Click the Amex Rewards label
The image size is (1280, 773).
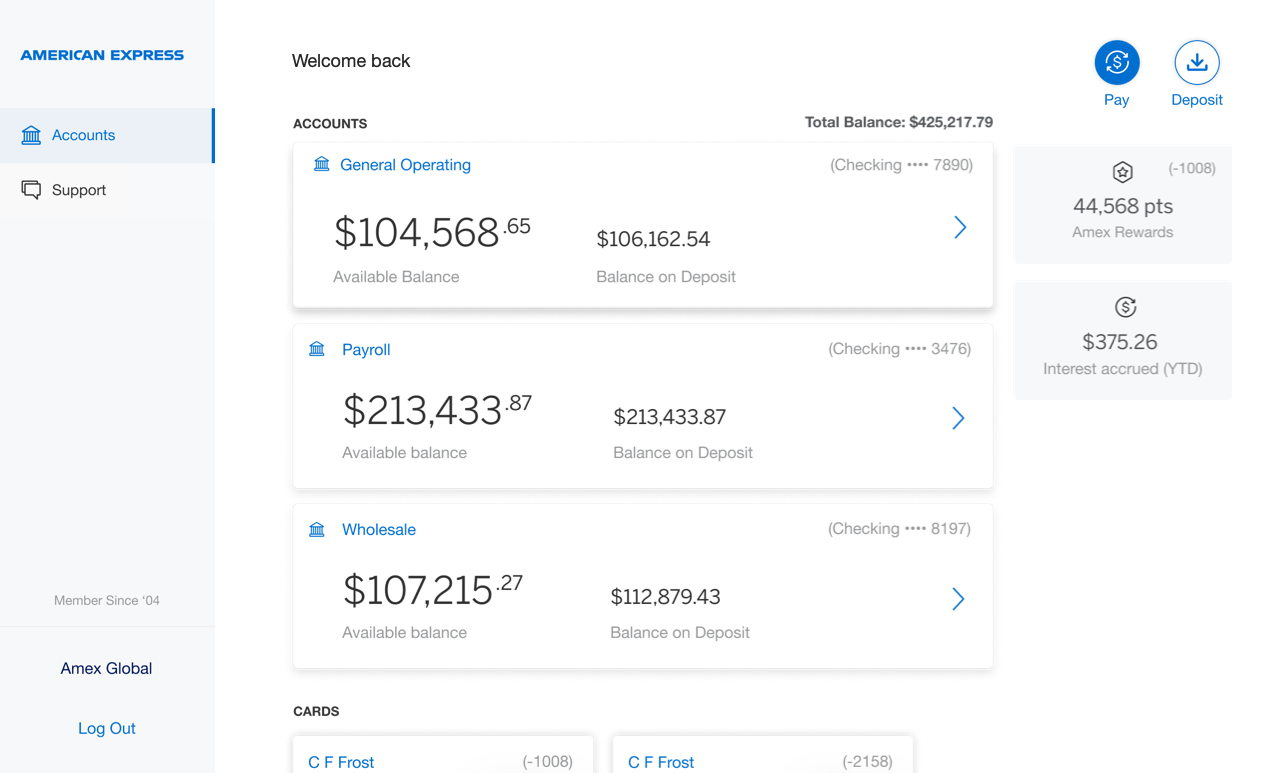coord(1123,232)
